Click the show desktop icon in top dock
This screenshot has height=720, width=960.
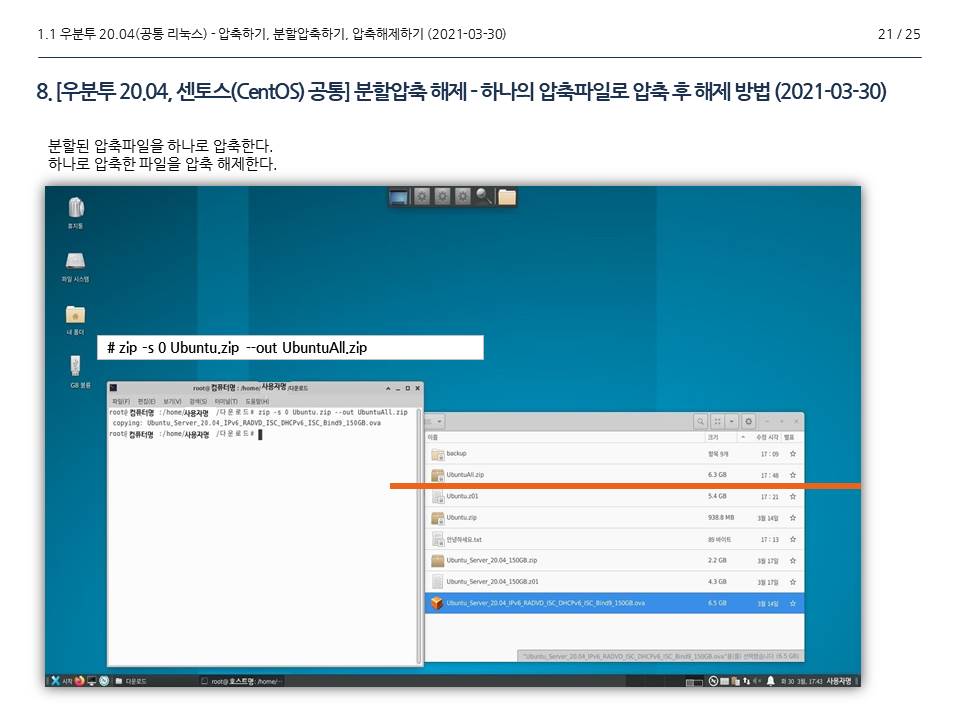399,197
